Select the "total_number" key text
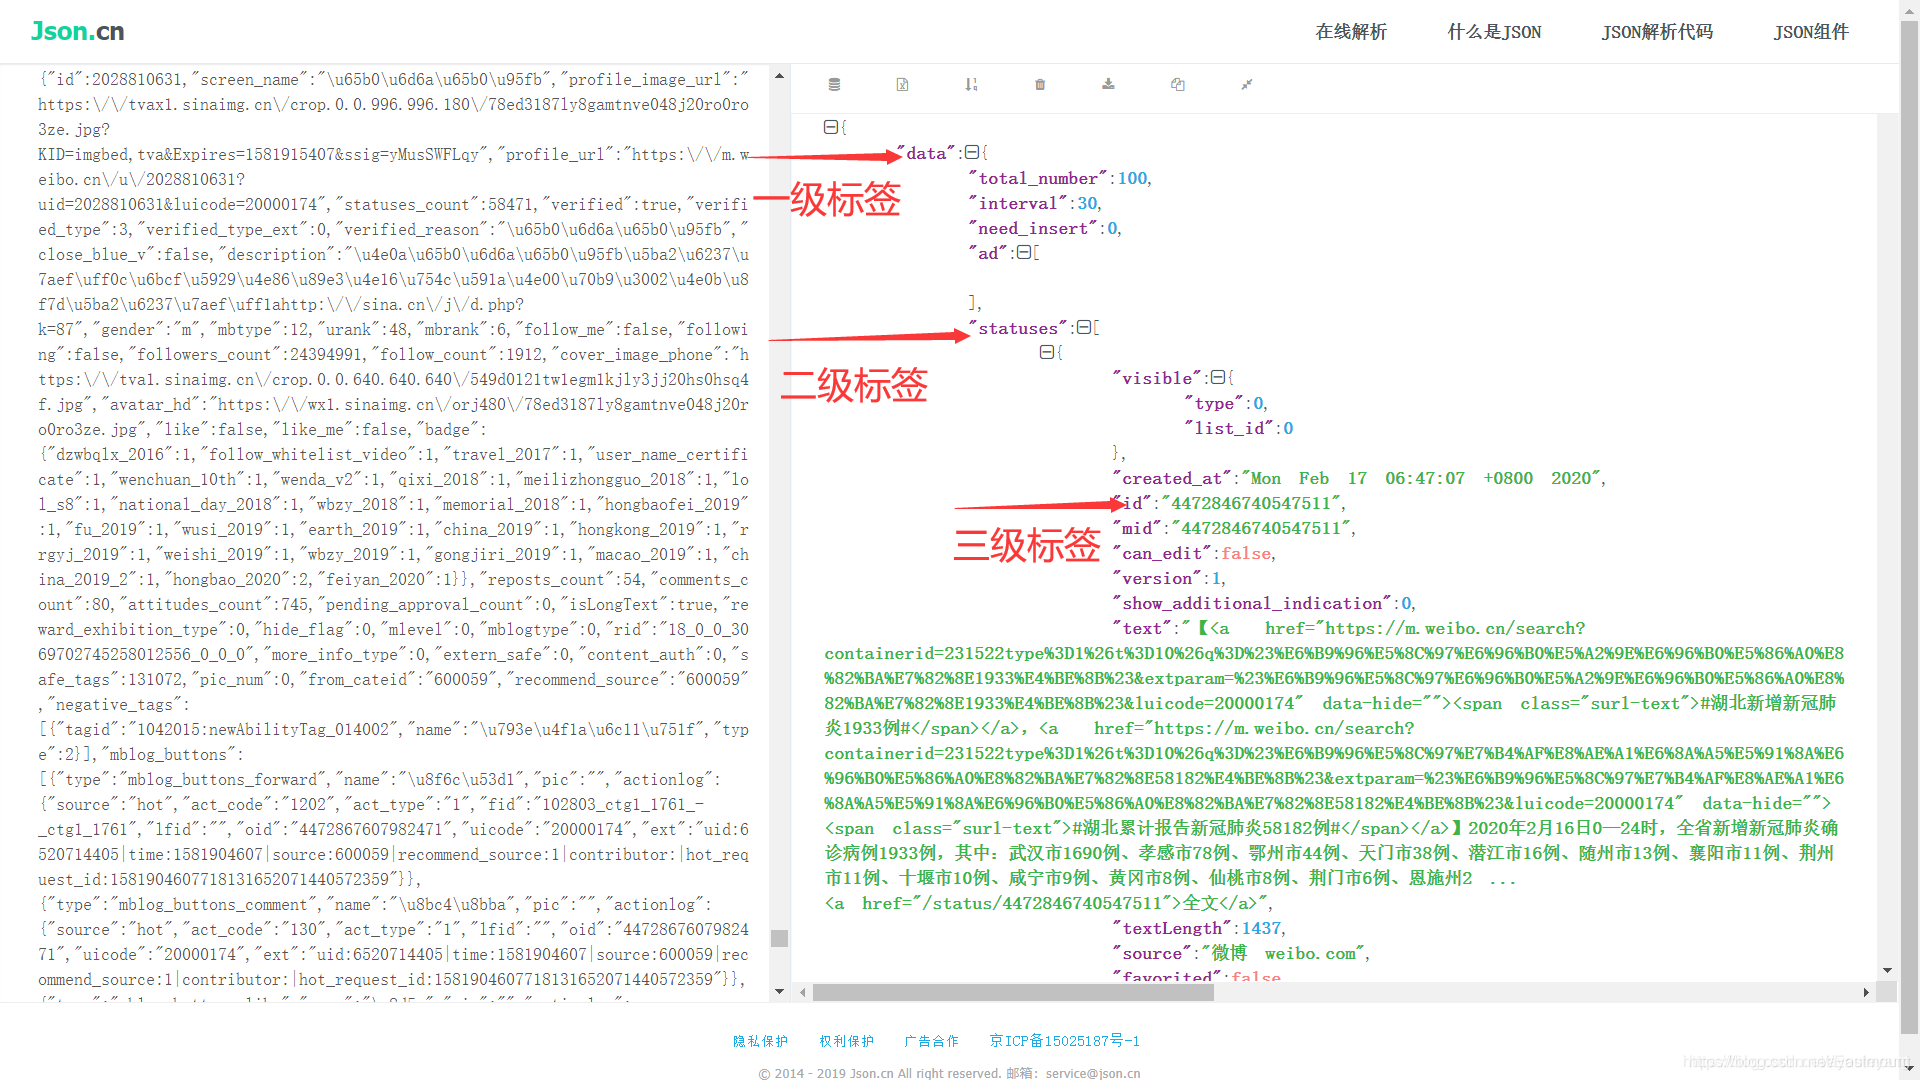 (1038, 178)
